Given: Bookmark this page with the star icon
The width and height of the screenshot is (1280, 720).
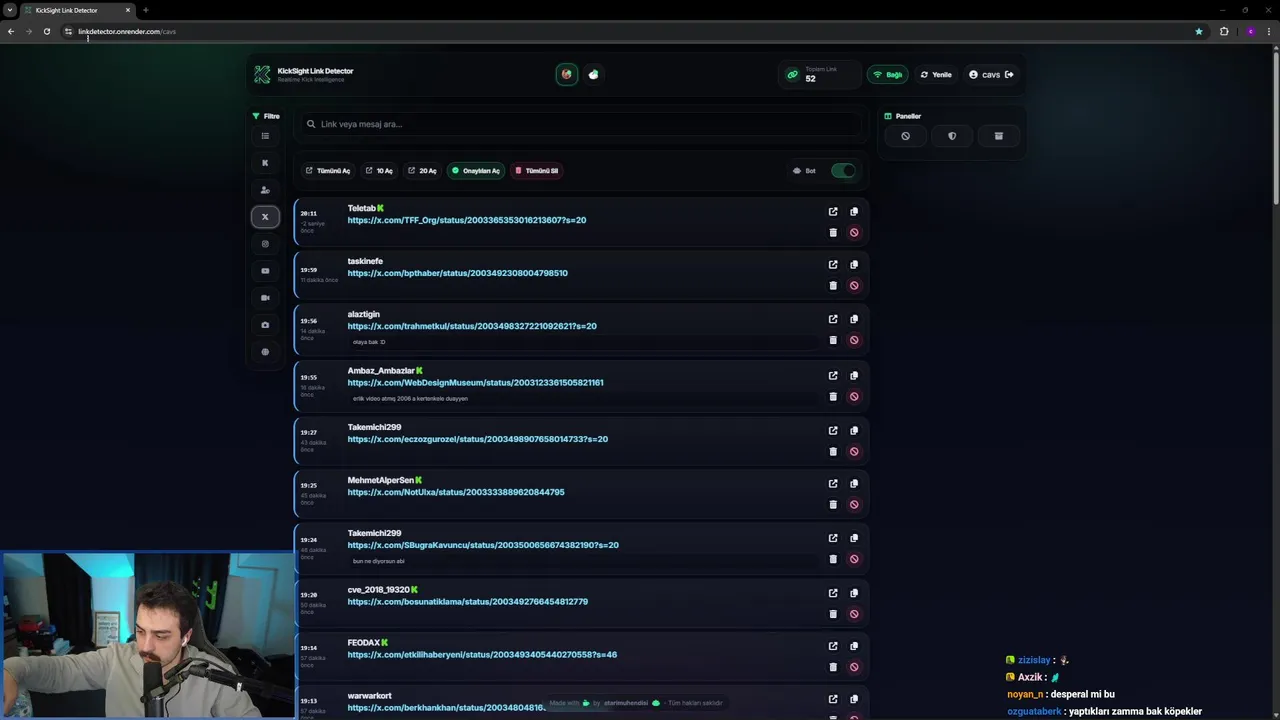Looking at the screenshot, I should click(1199, 31).
